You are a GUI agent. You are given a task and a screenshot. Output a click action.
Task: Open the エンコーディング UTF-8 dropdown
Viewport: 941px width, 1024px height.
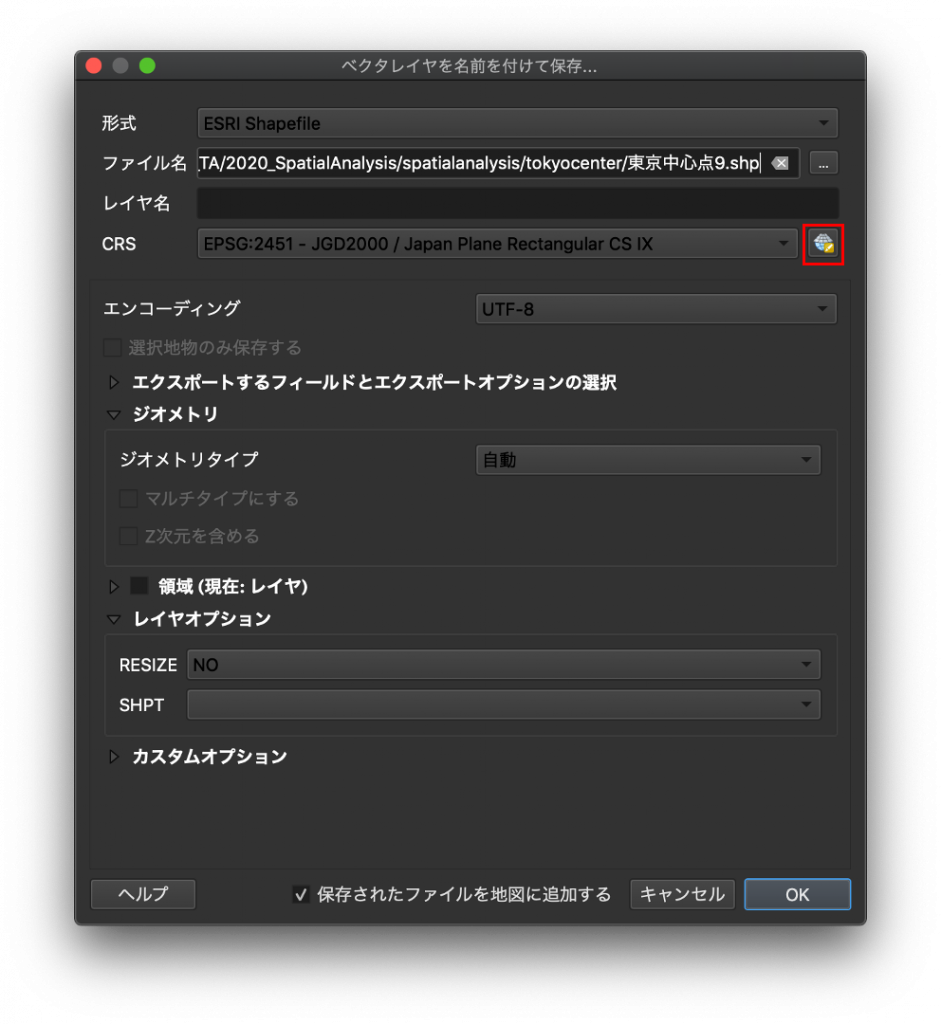point(656,309)
